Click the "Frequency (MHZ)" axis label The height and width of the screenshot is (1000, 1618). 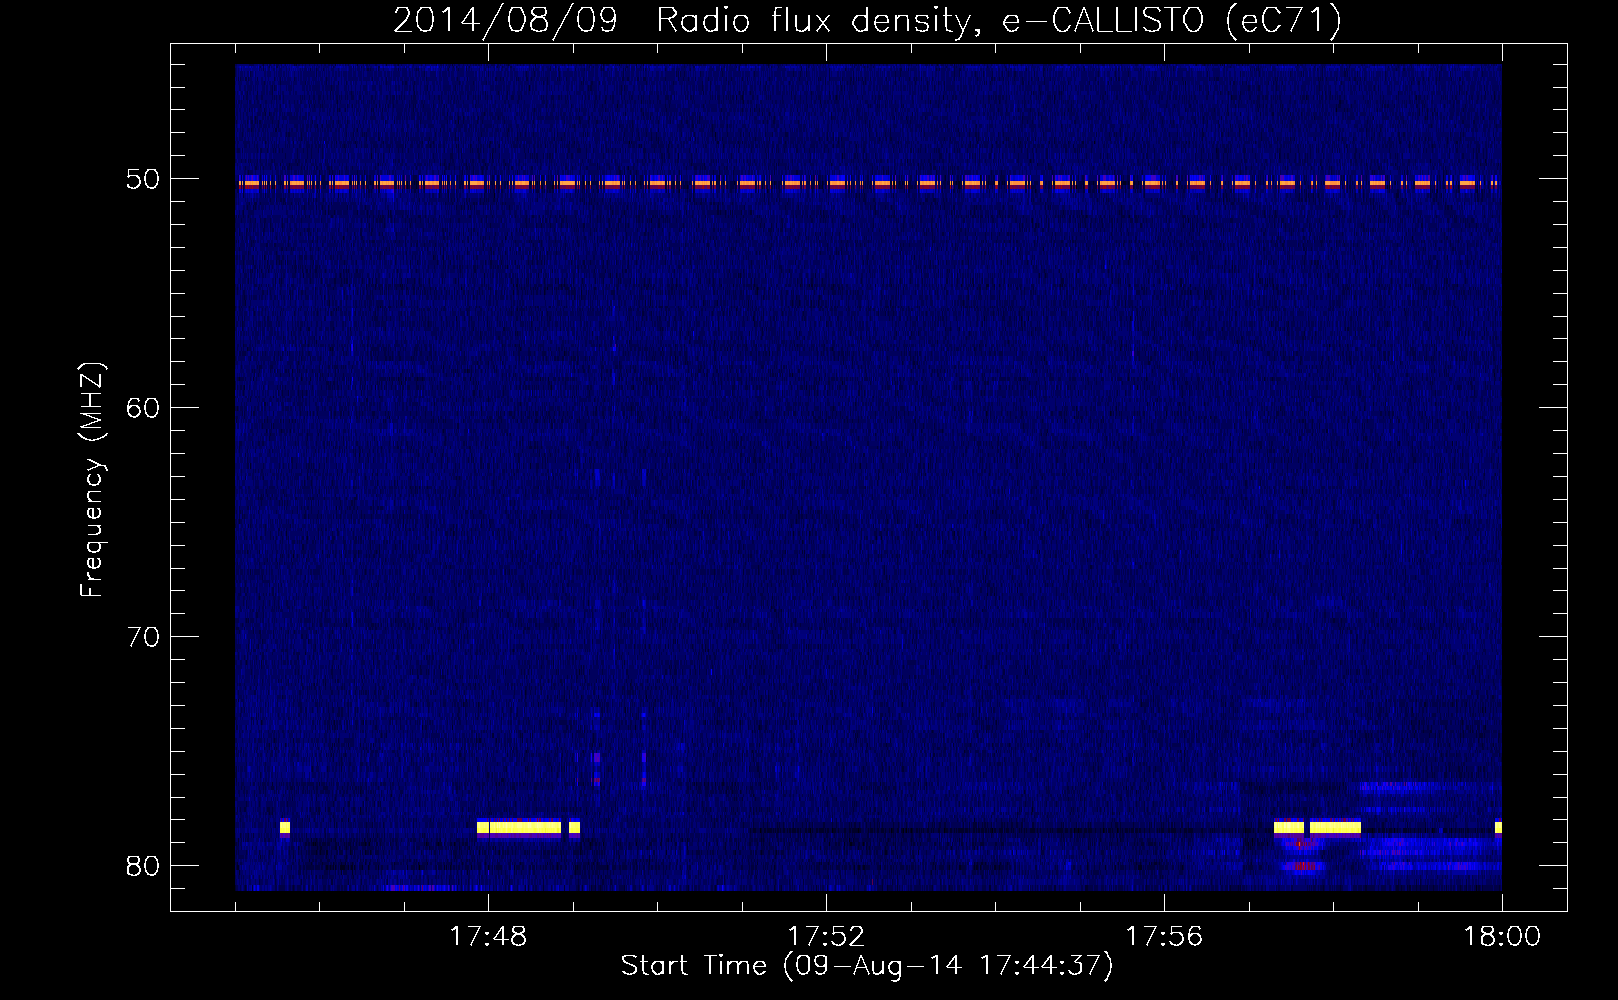[x=92, y=480]
